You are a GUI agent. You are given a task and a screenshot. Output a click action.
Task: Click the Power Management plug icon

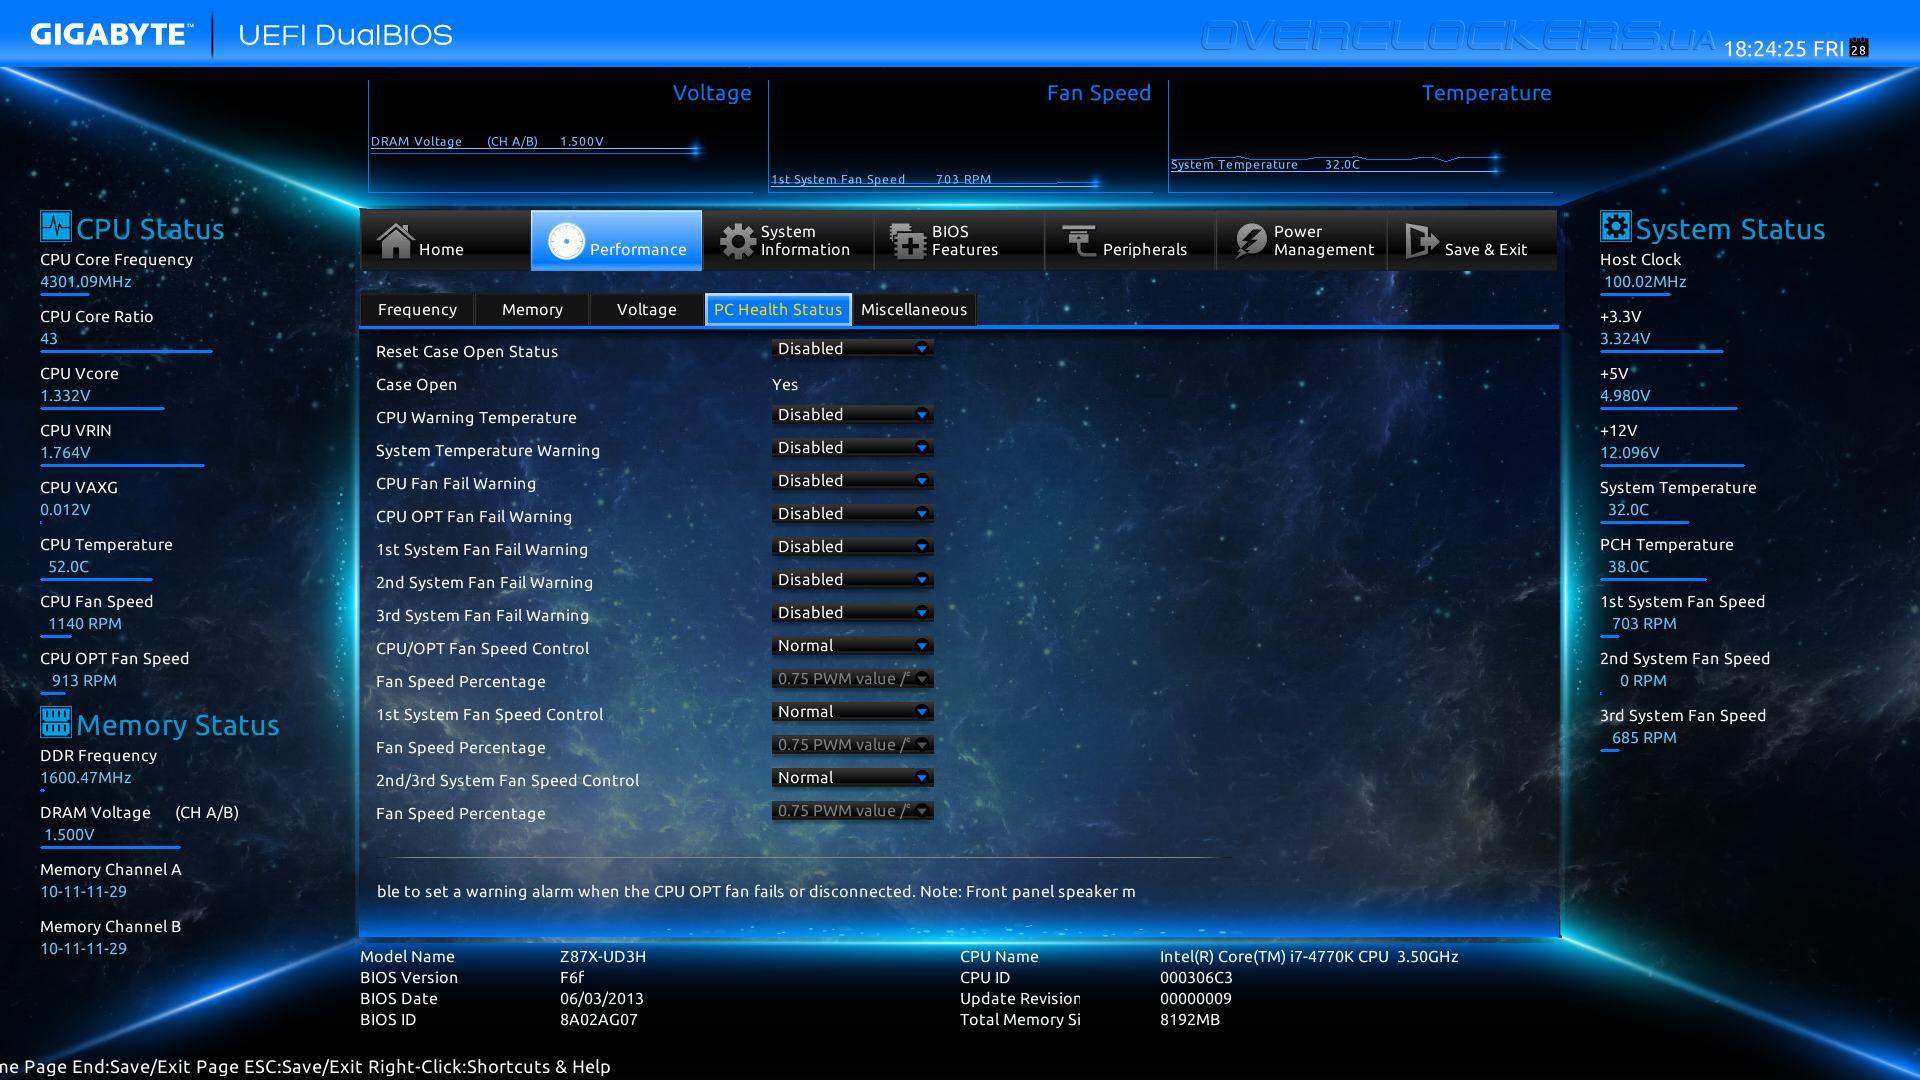pos(1250,241)
